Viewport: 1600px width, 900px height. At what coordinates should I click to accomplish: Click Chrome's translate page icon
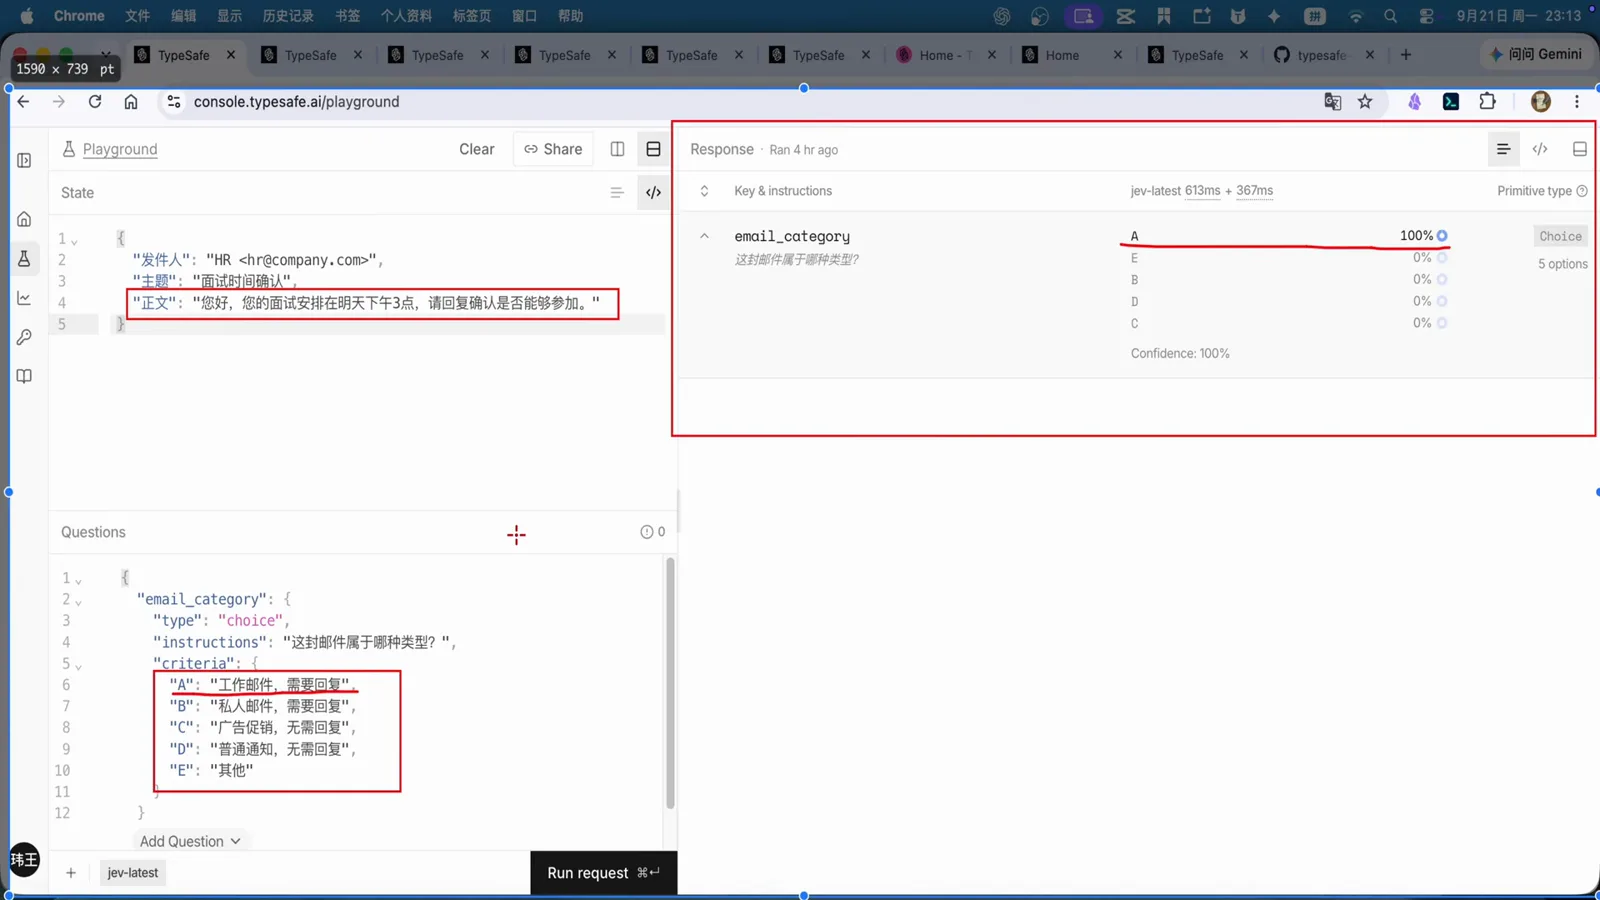1332,102
